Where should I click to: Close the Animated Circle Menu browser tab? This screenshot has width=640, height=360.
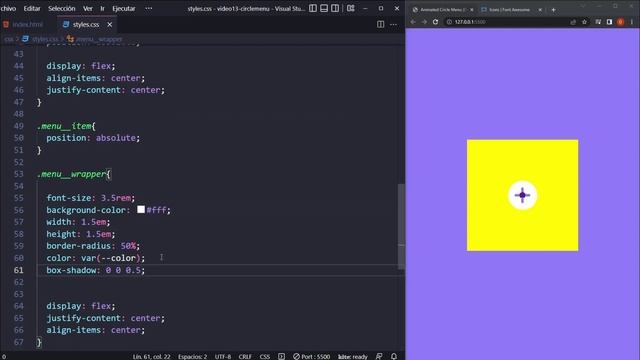coord(471,9)
